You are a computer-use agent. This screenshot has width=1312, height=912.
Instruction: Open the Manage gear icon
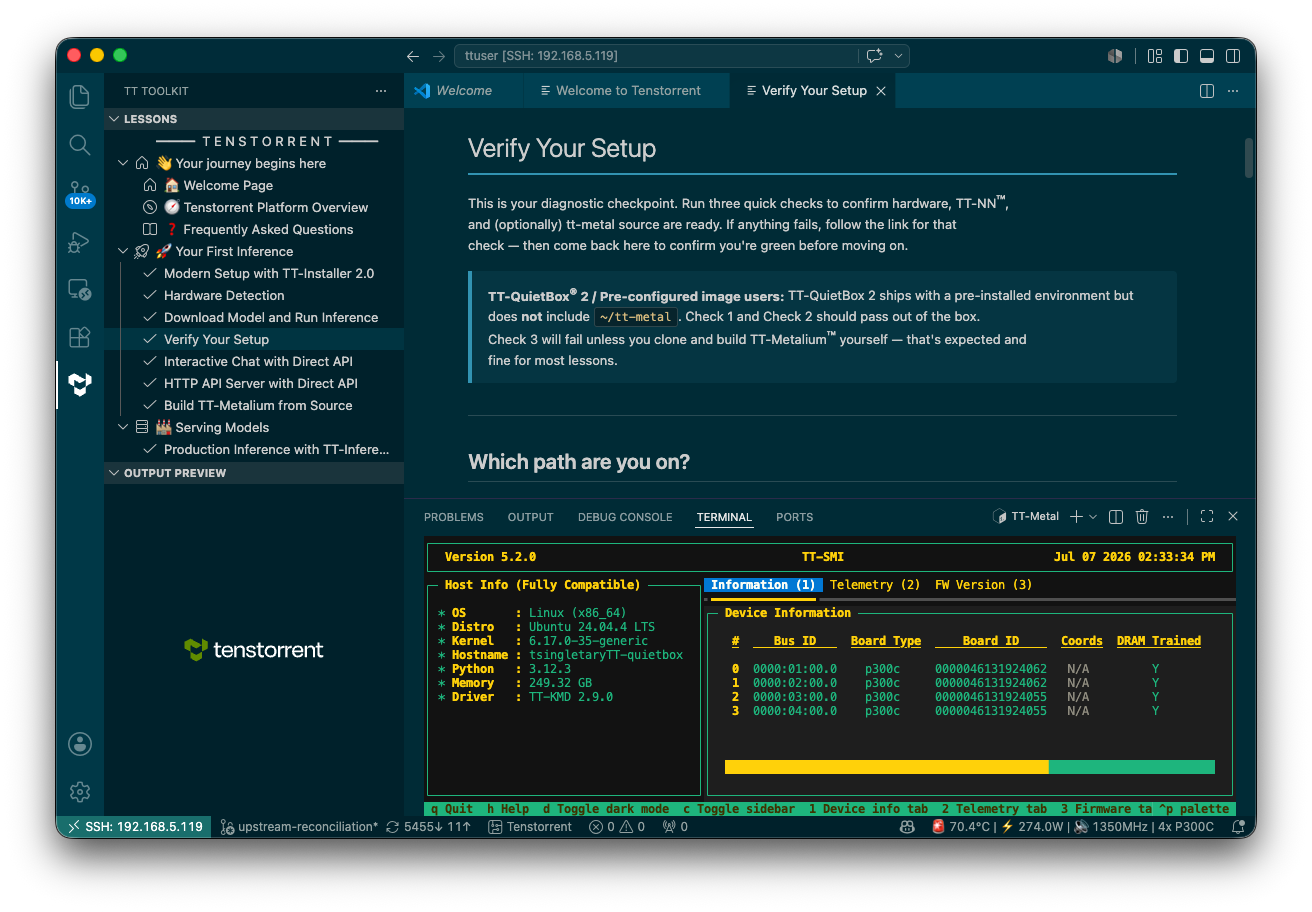click(80, 792)
